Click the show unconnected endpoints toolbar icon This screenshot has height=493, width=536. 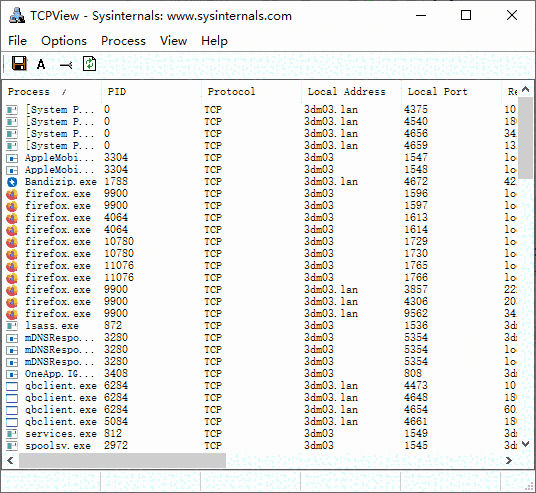(66, 65)
